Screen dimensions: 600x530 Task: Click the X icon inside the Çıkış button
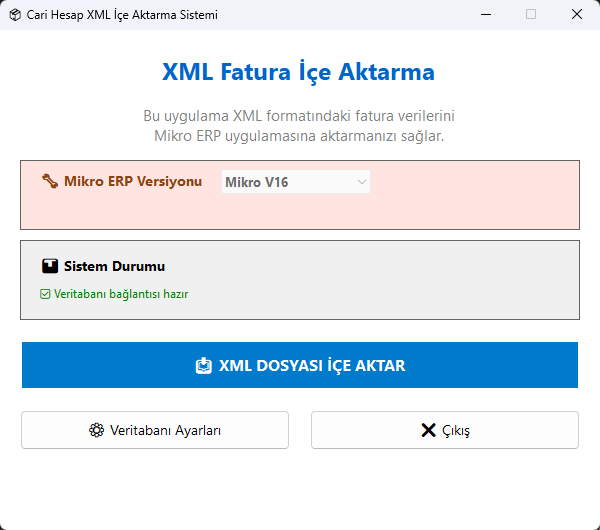click(x=428, y=431)
